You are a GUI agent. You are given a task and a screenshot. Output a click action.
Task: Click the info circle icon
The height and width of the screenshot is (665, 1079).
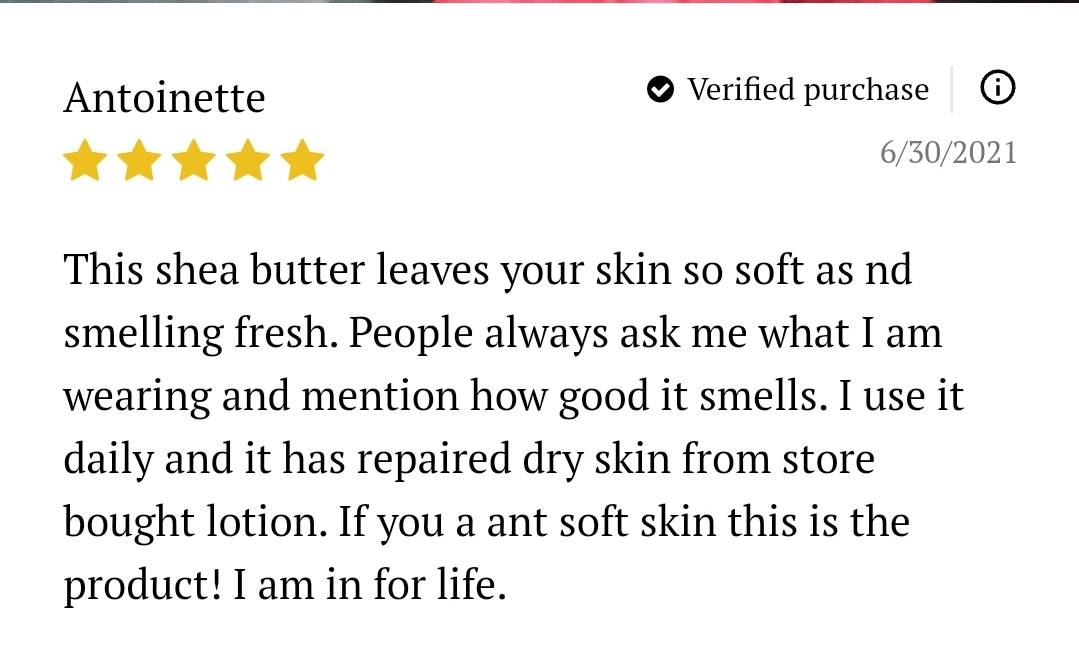[997, 88]
